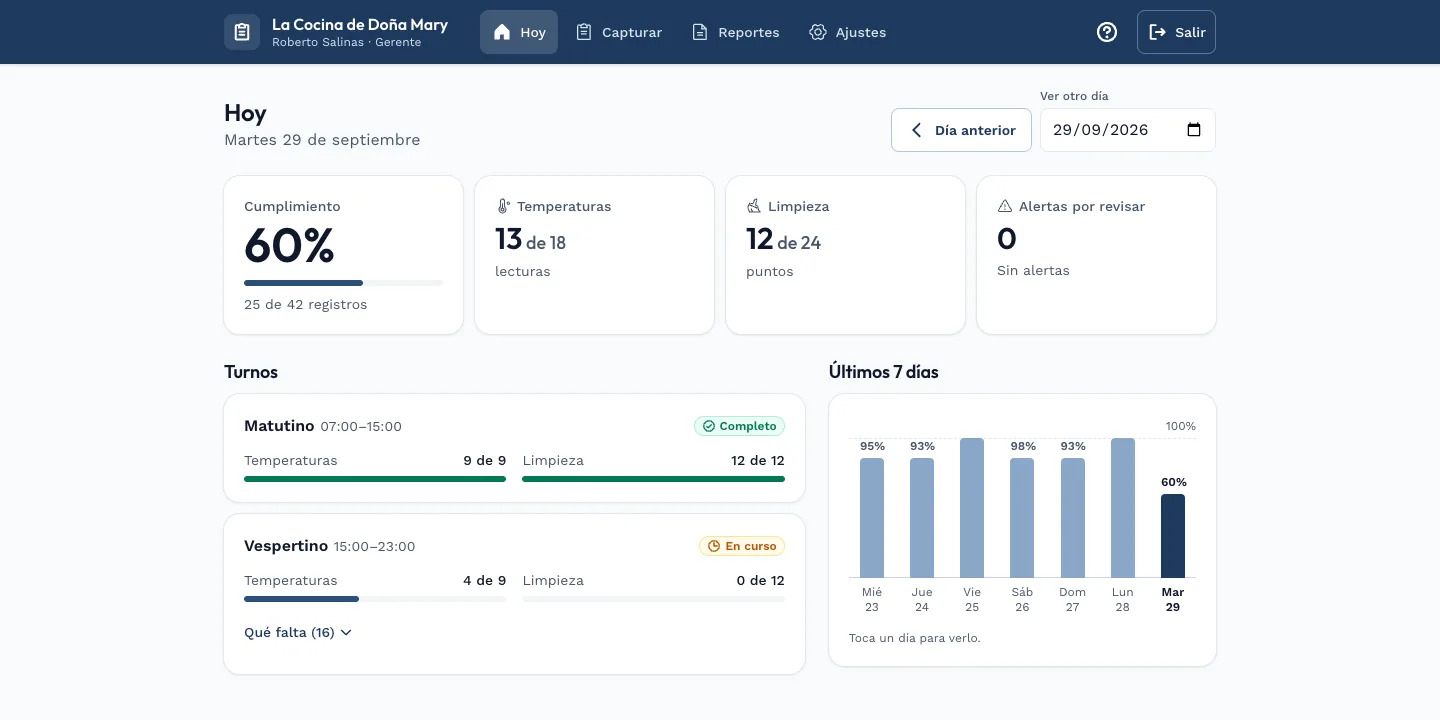Viewport: 1440px width, 720px height.
Task: Click Matutino Limpieza progress bar
Action: (653, 479)
